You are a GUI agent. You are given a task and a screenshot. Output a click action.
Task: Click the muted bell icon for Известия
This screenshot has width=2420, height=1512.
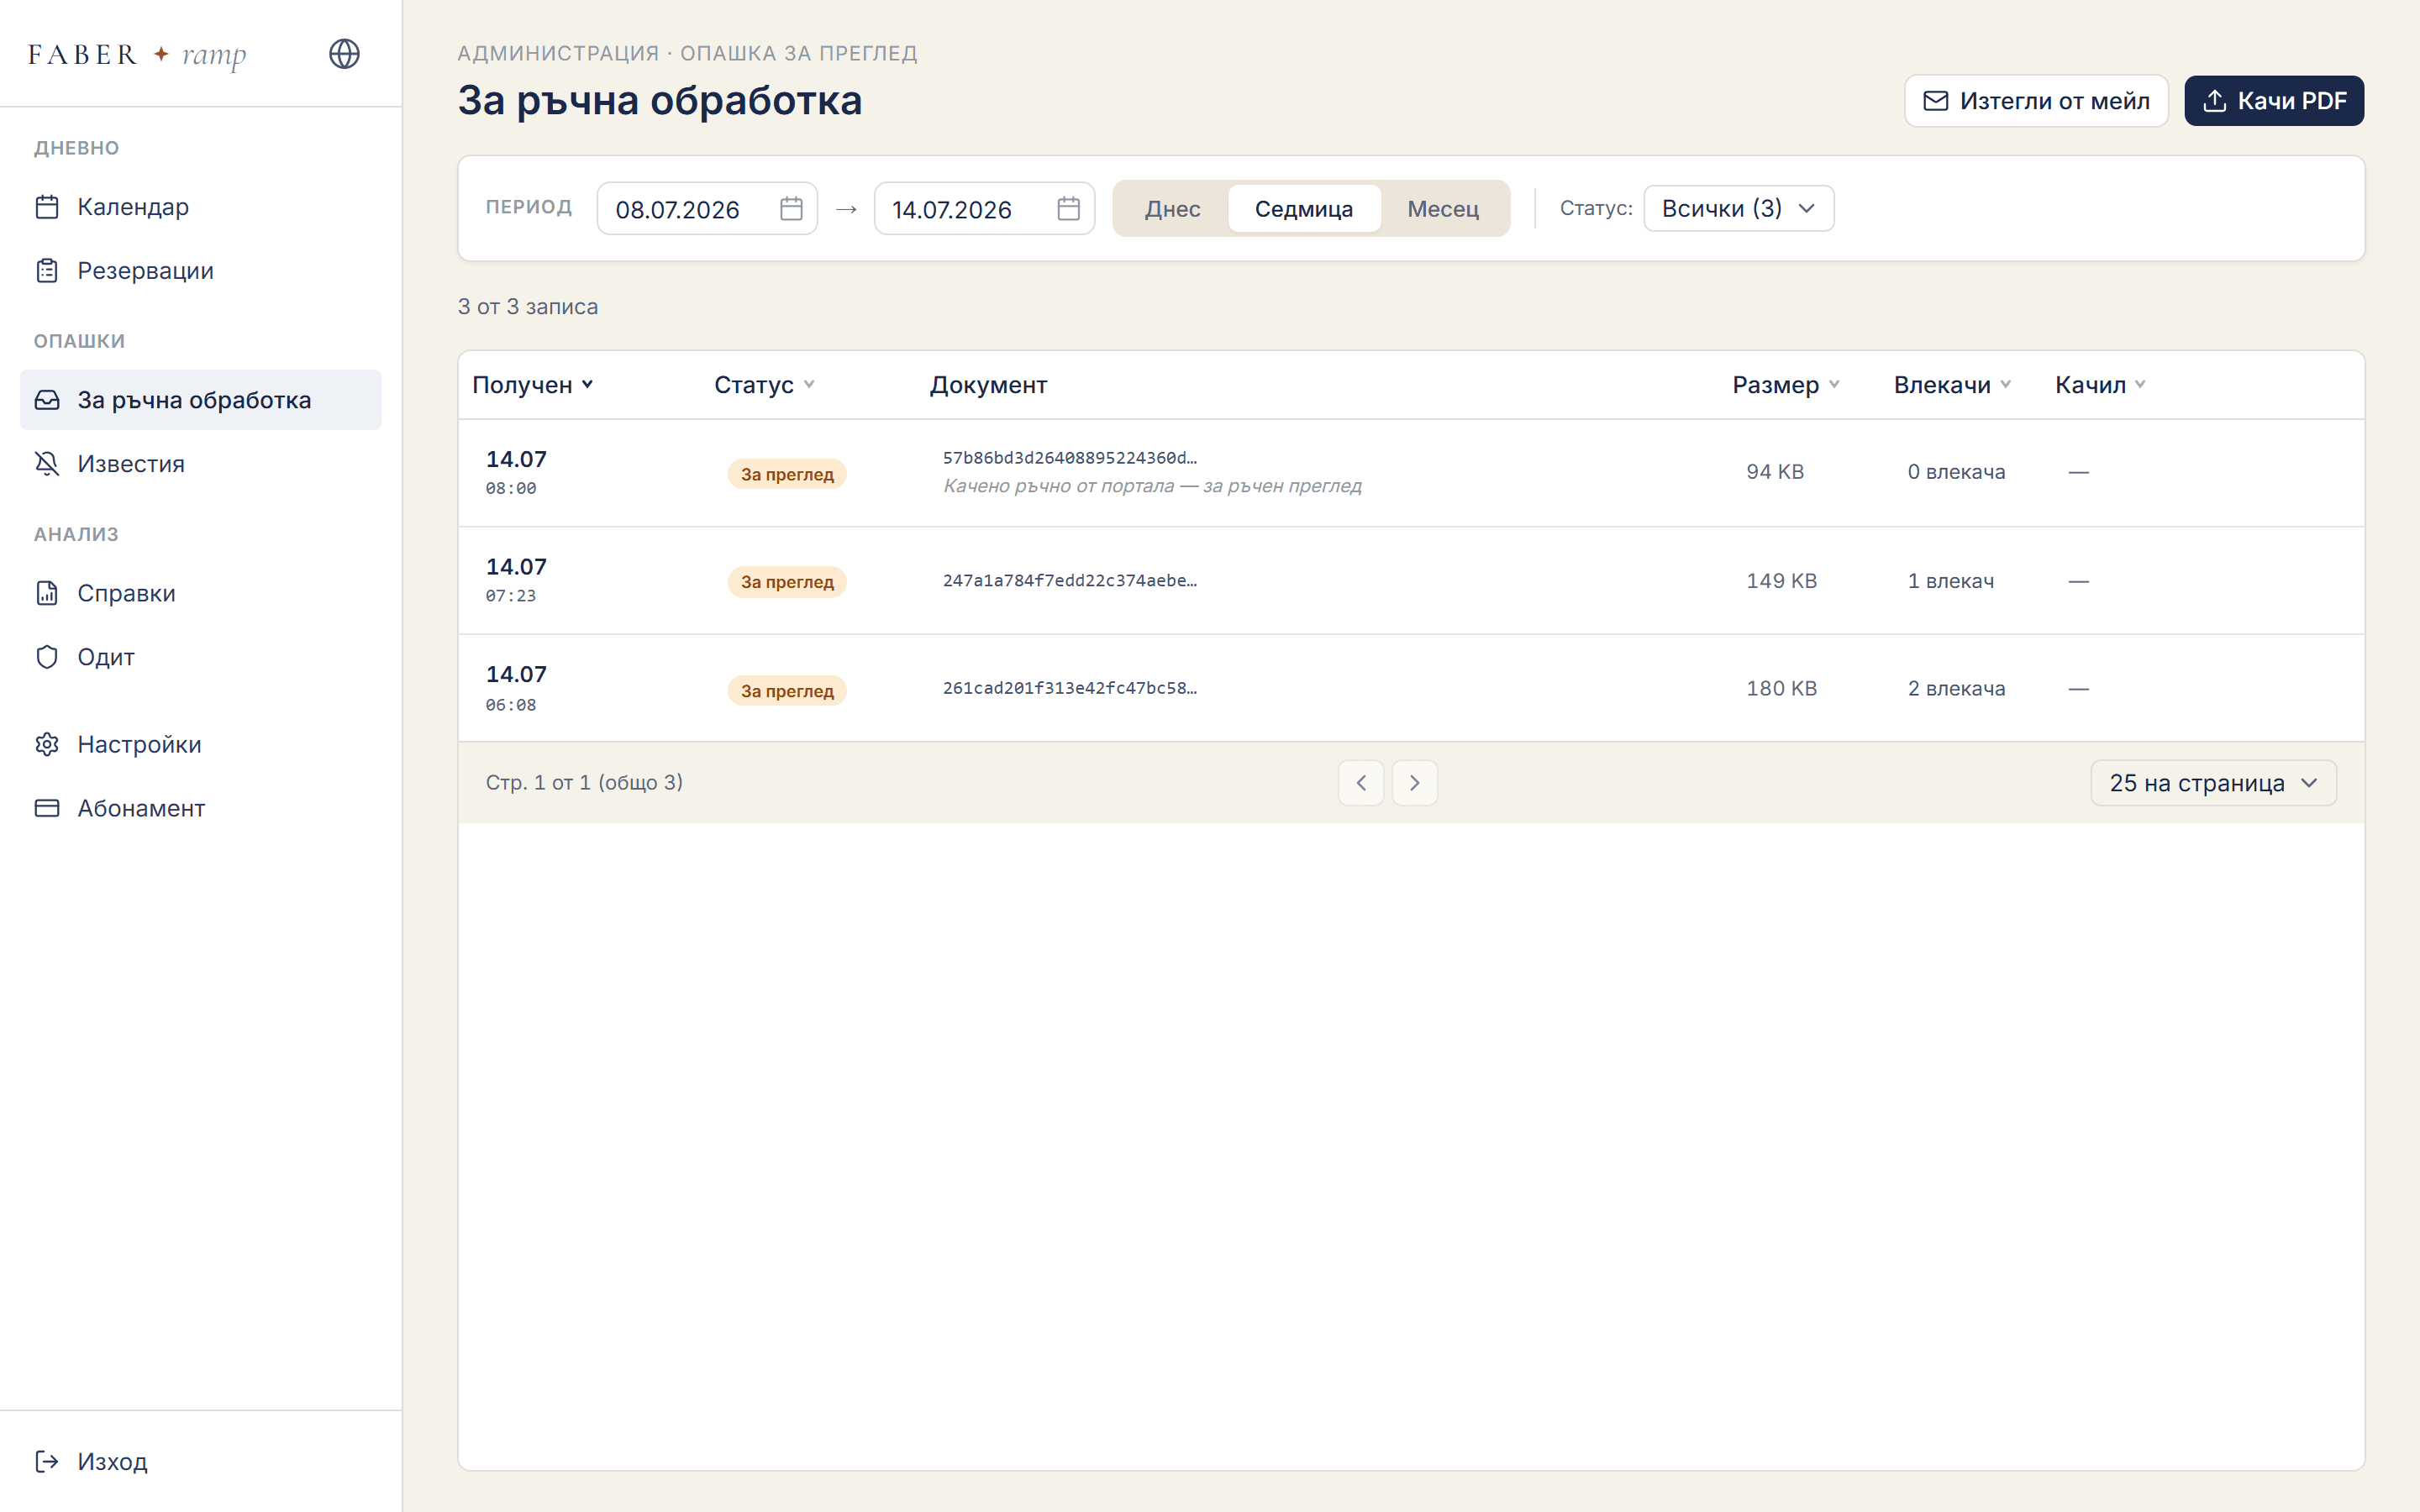pos(47,464)
